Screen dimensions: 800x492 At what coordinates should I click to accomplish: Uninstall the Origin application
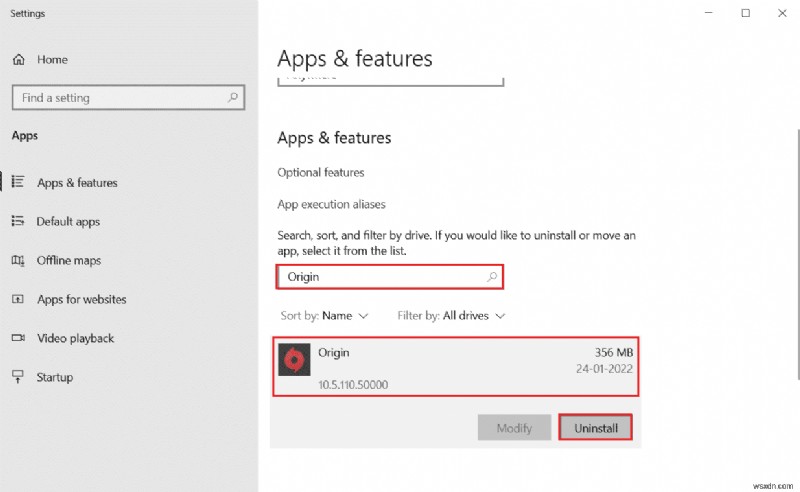pyautogui.click(x=595, y=428)
